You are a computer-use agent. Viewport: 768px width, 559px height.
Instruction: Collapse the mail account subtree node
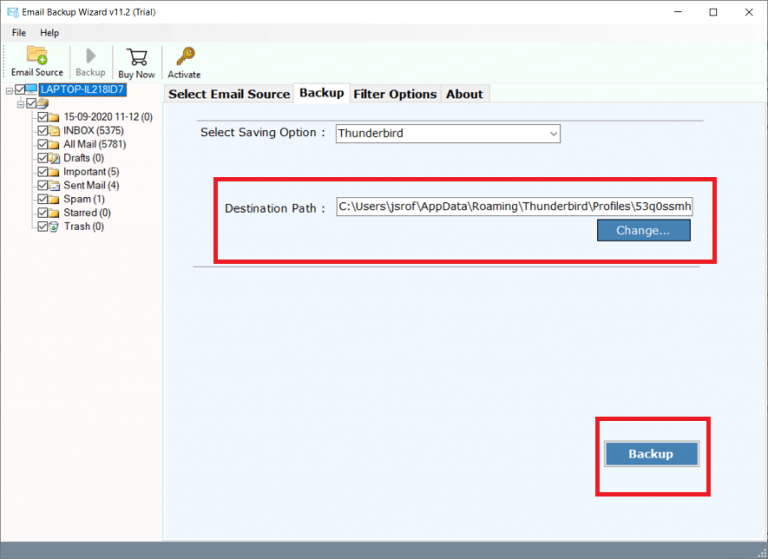[x=21, y=104]
